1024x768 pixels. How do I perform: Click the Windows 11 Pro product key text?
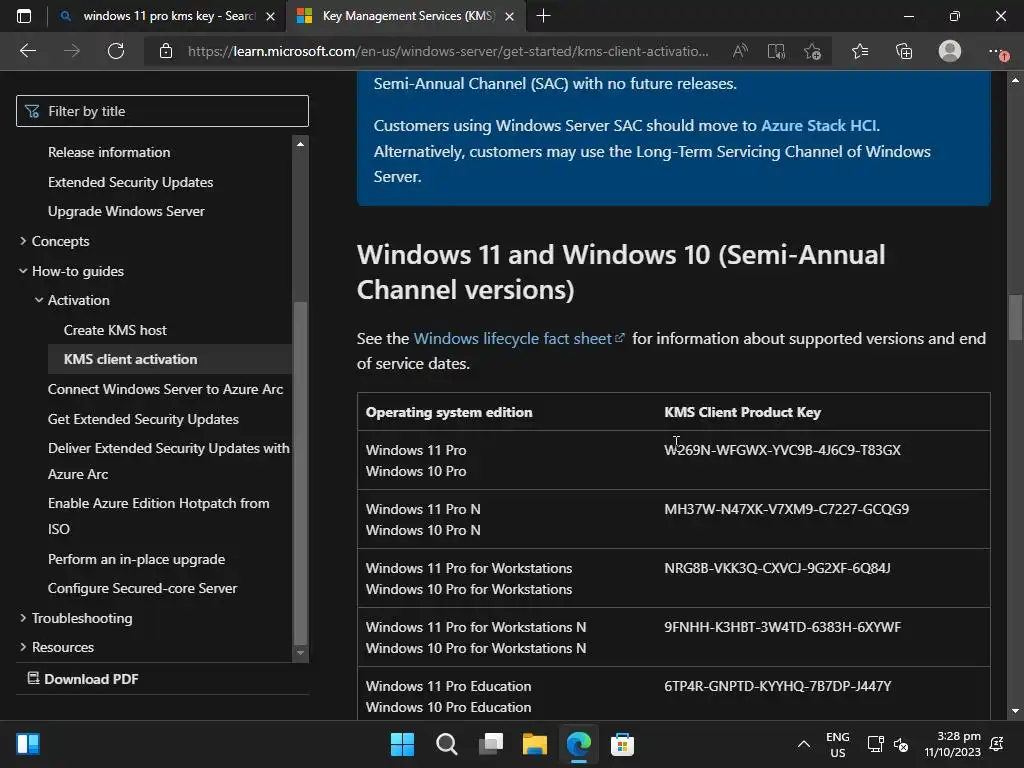782,450
